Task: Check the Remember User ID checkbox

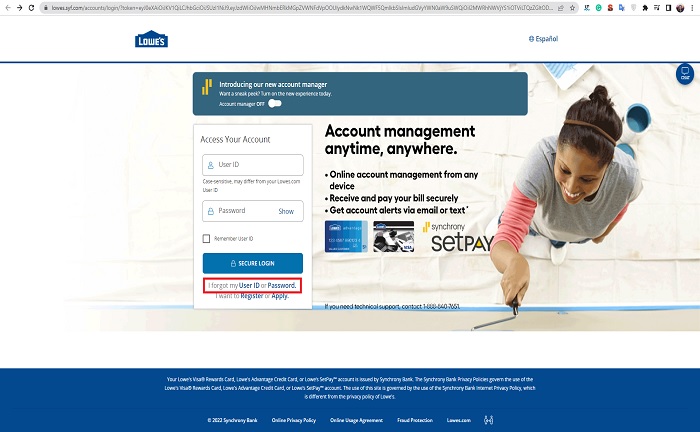Action: pos(206,239)
